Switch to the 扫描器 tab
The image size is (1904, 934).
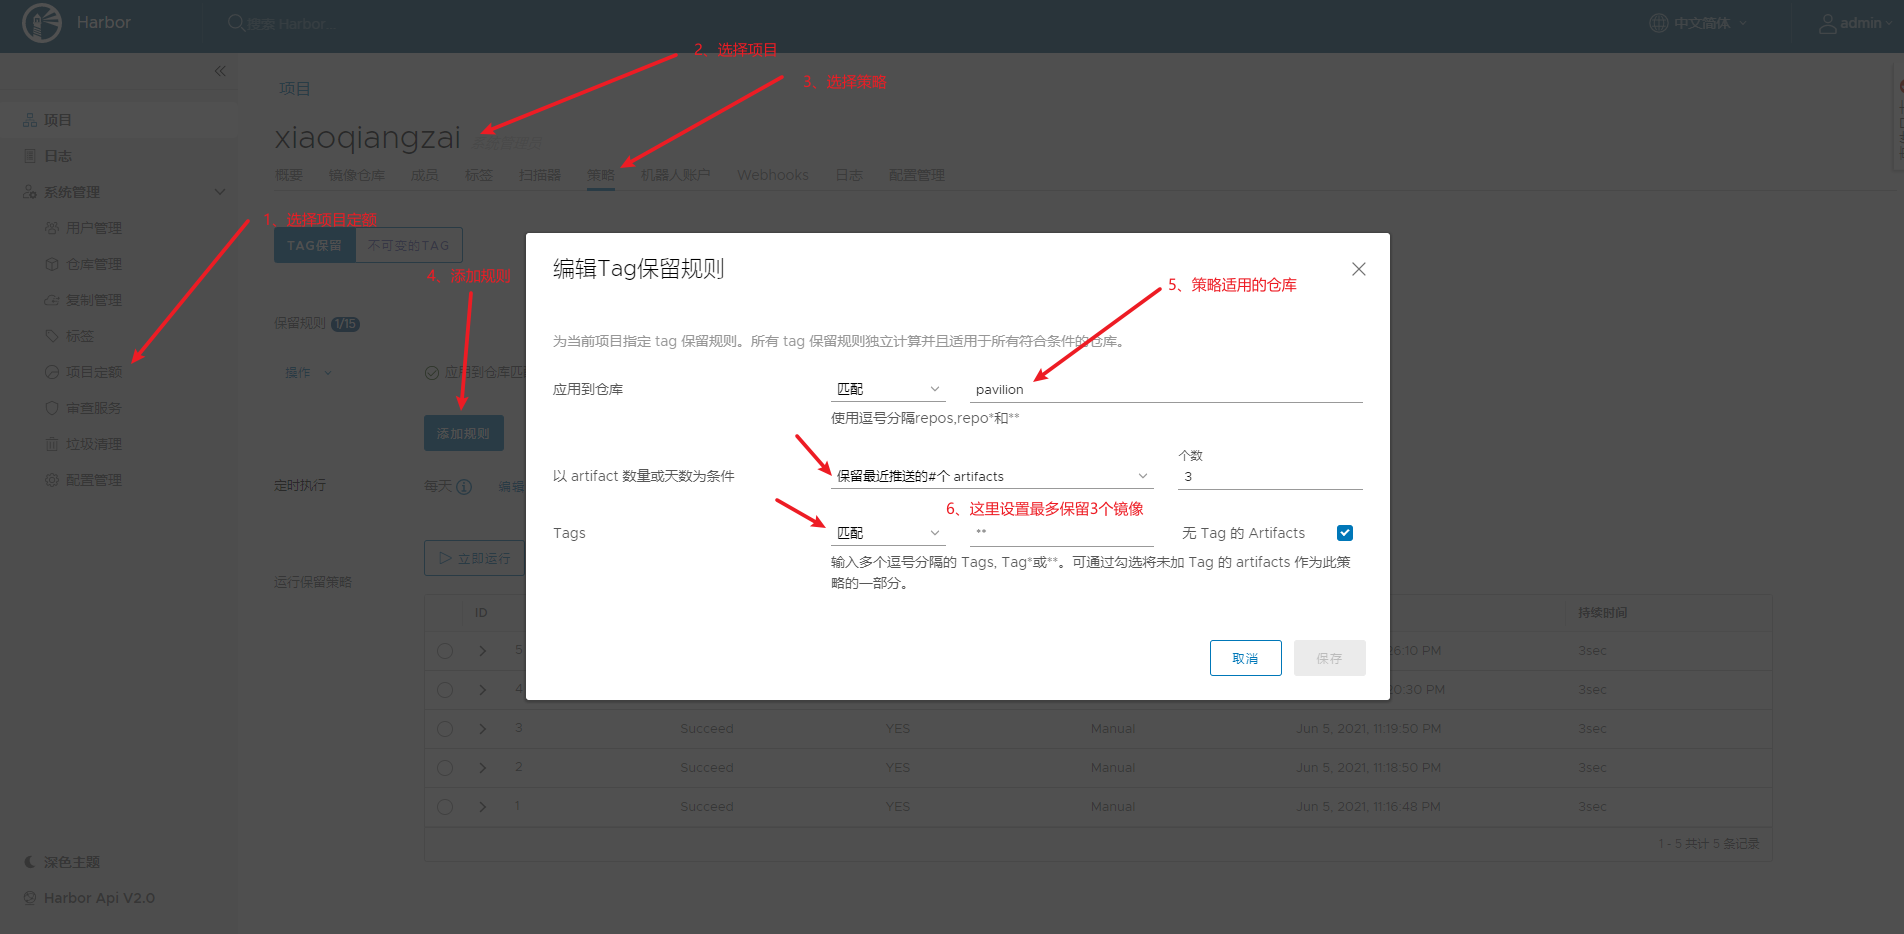pyautogui.click(x=540, y=175)
